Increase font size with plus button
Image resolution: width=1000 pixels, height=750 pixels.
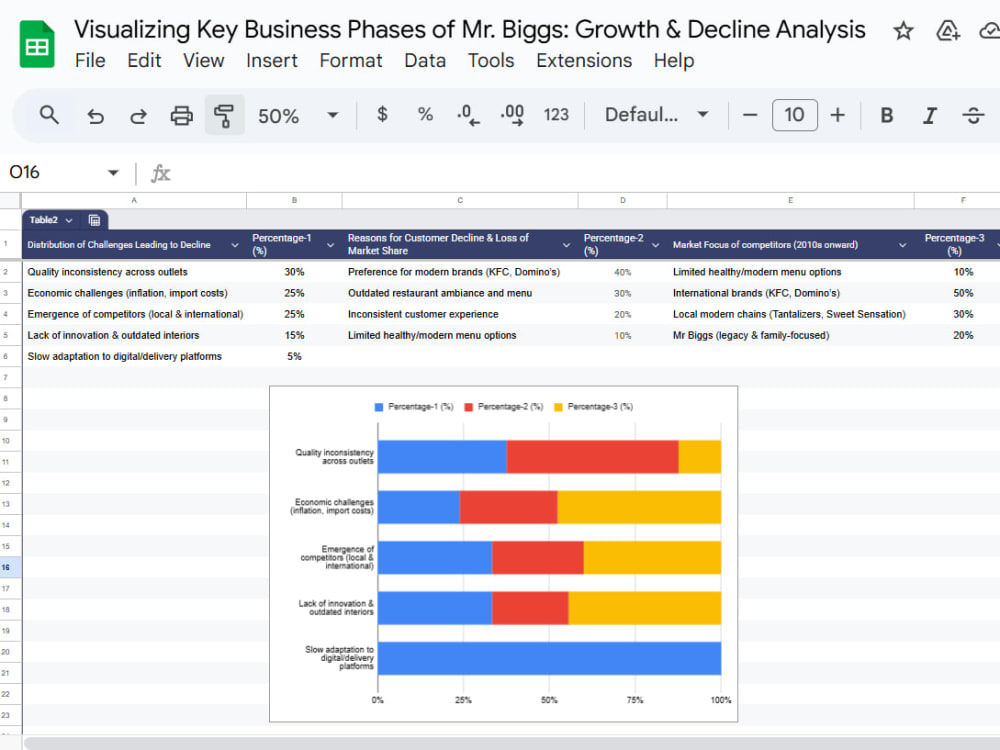point(837,115)
